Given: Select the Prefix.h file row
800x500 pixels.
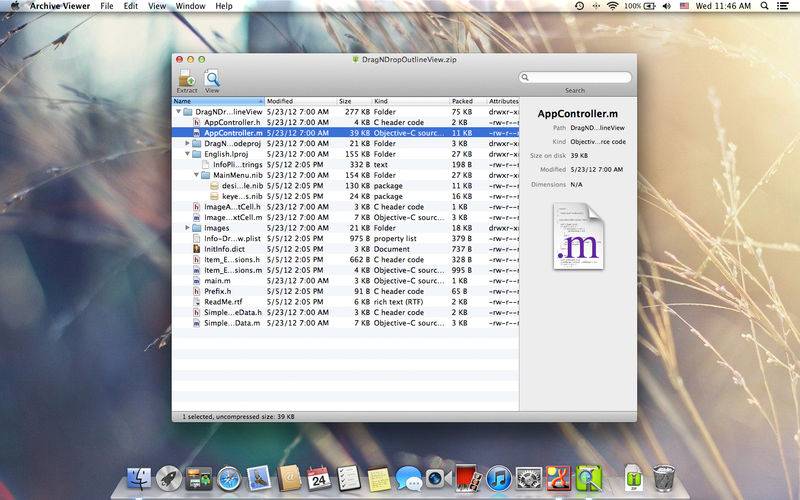Looking at the screenshot, I should [345, 291].
